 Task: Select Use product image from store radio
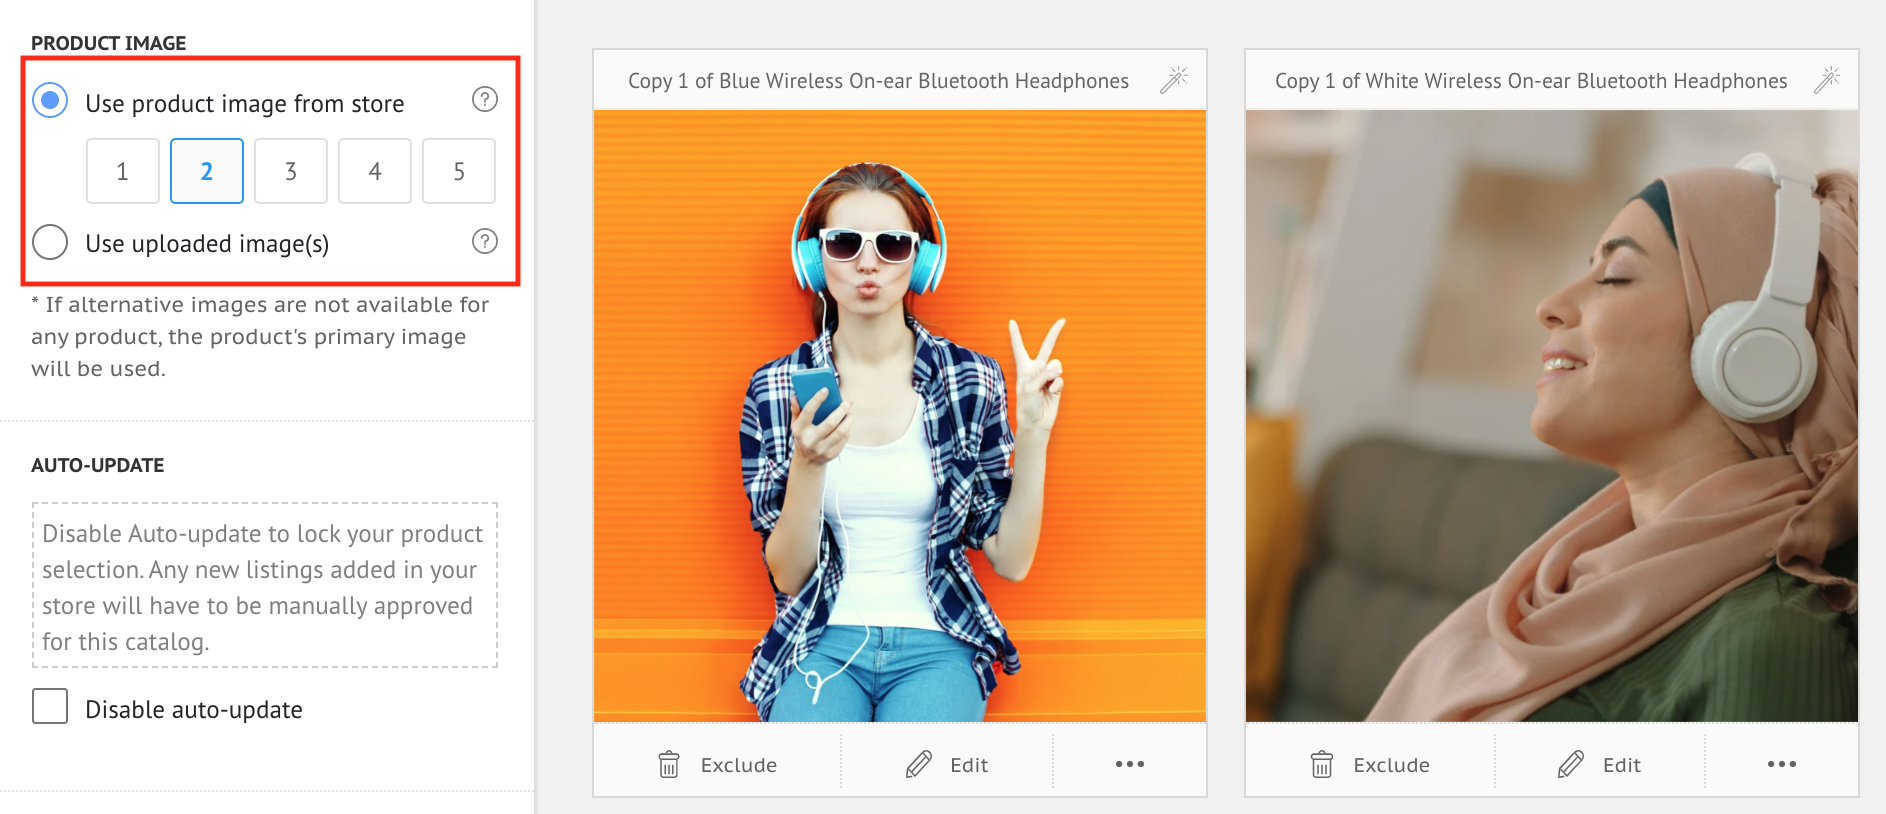tap(50, 101)
